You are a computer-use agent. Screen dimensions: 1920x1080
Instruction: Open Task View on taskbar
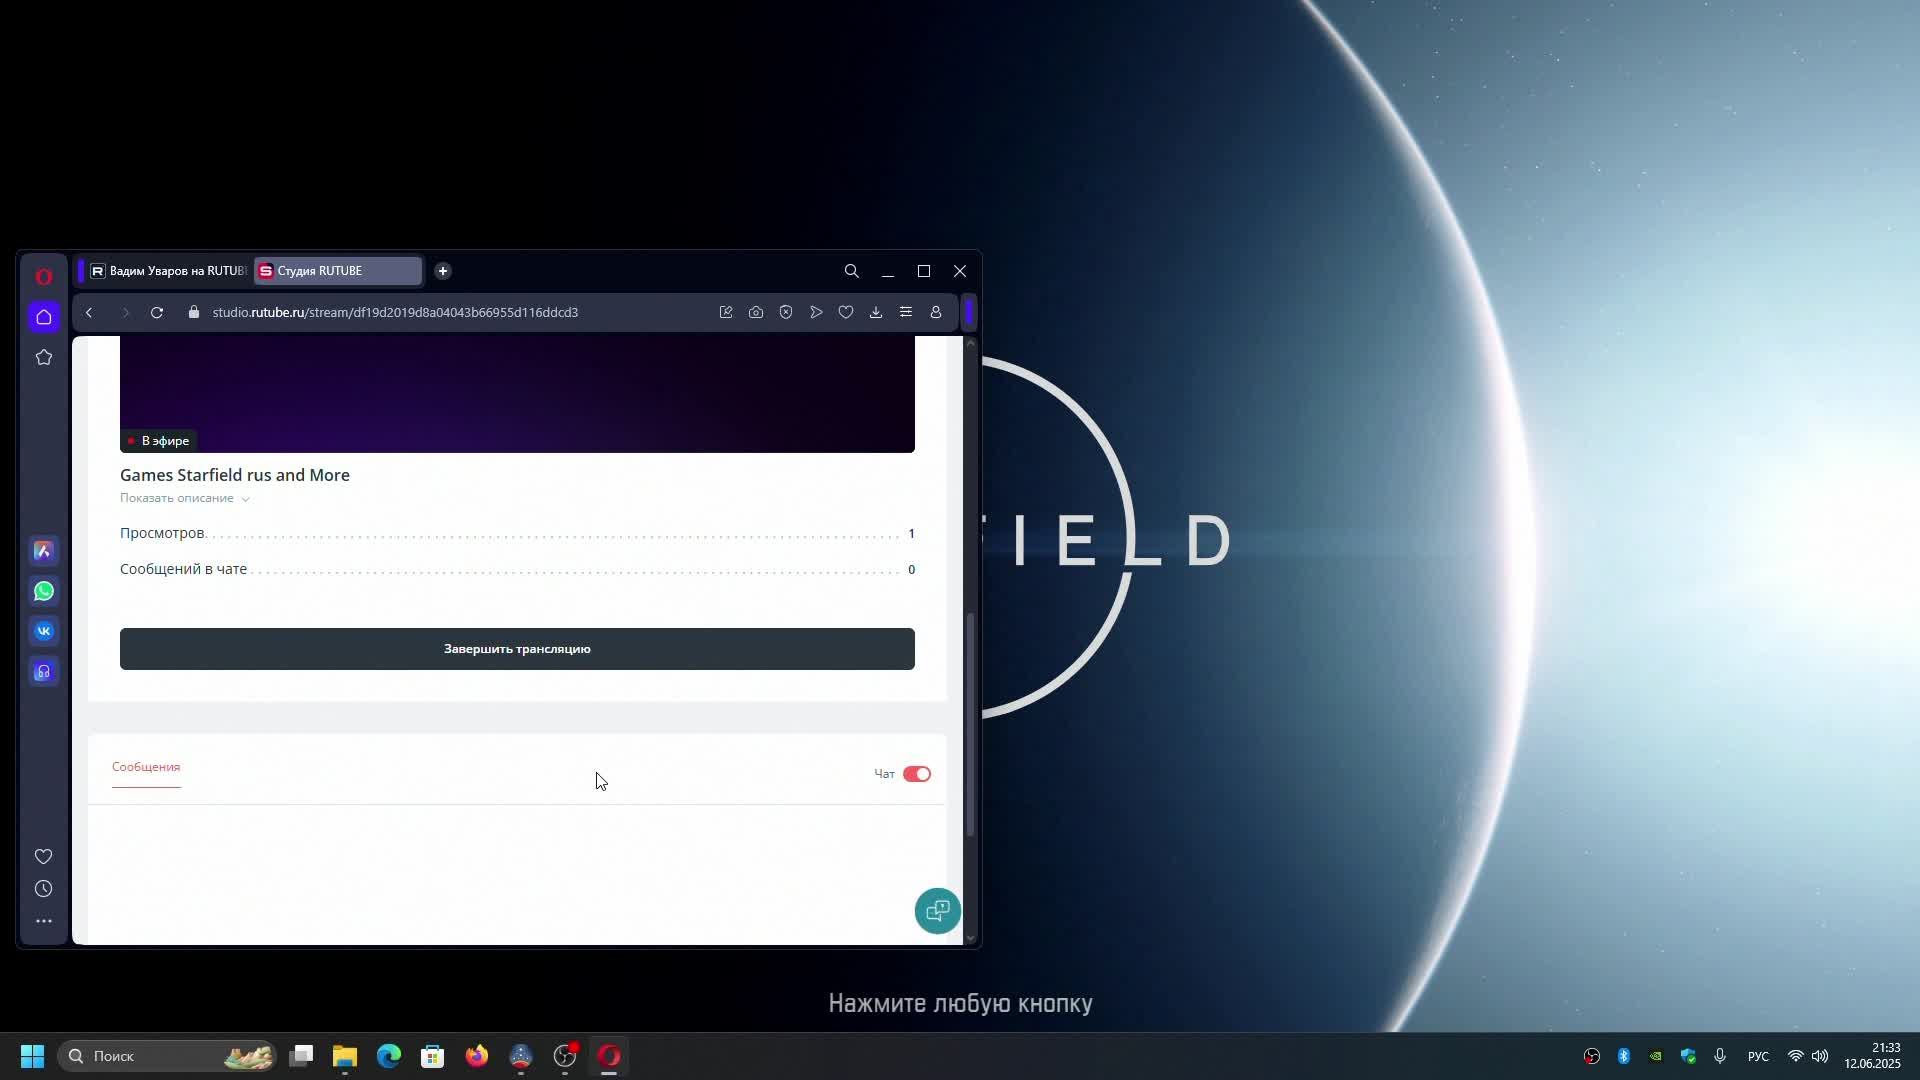(x=301, y=1056)
